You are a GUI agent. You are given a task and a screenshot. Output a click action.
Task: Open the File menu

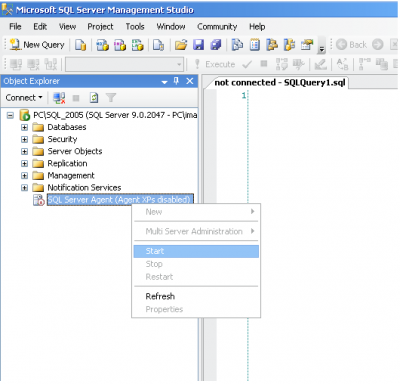click(x=15, y=27)
